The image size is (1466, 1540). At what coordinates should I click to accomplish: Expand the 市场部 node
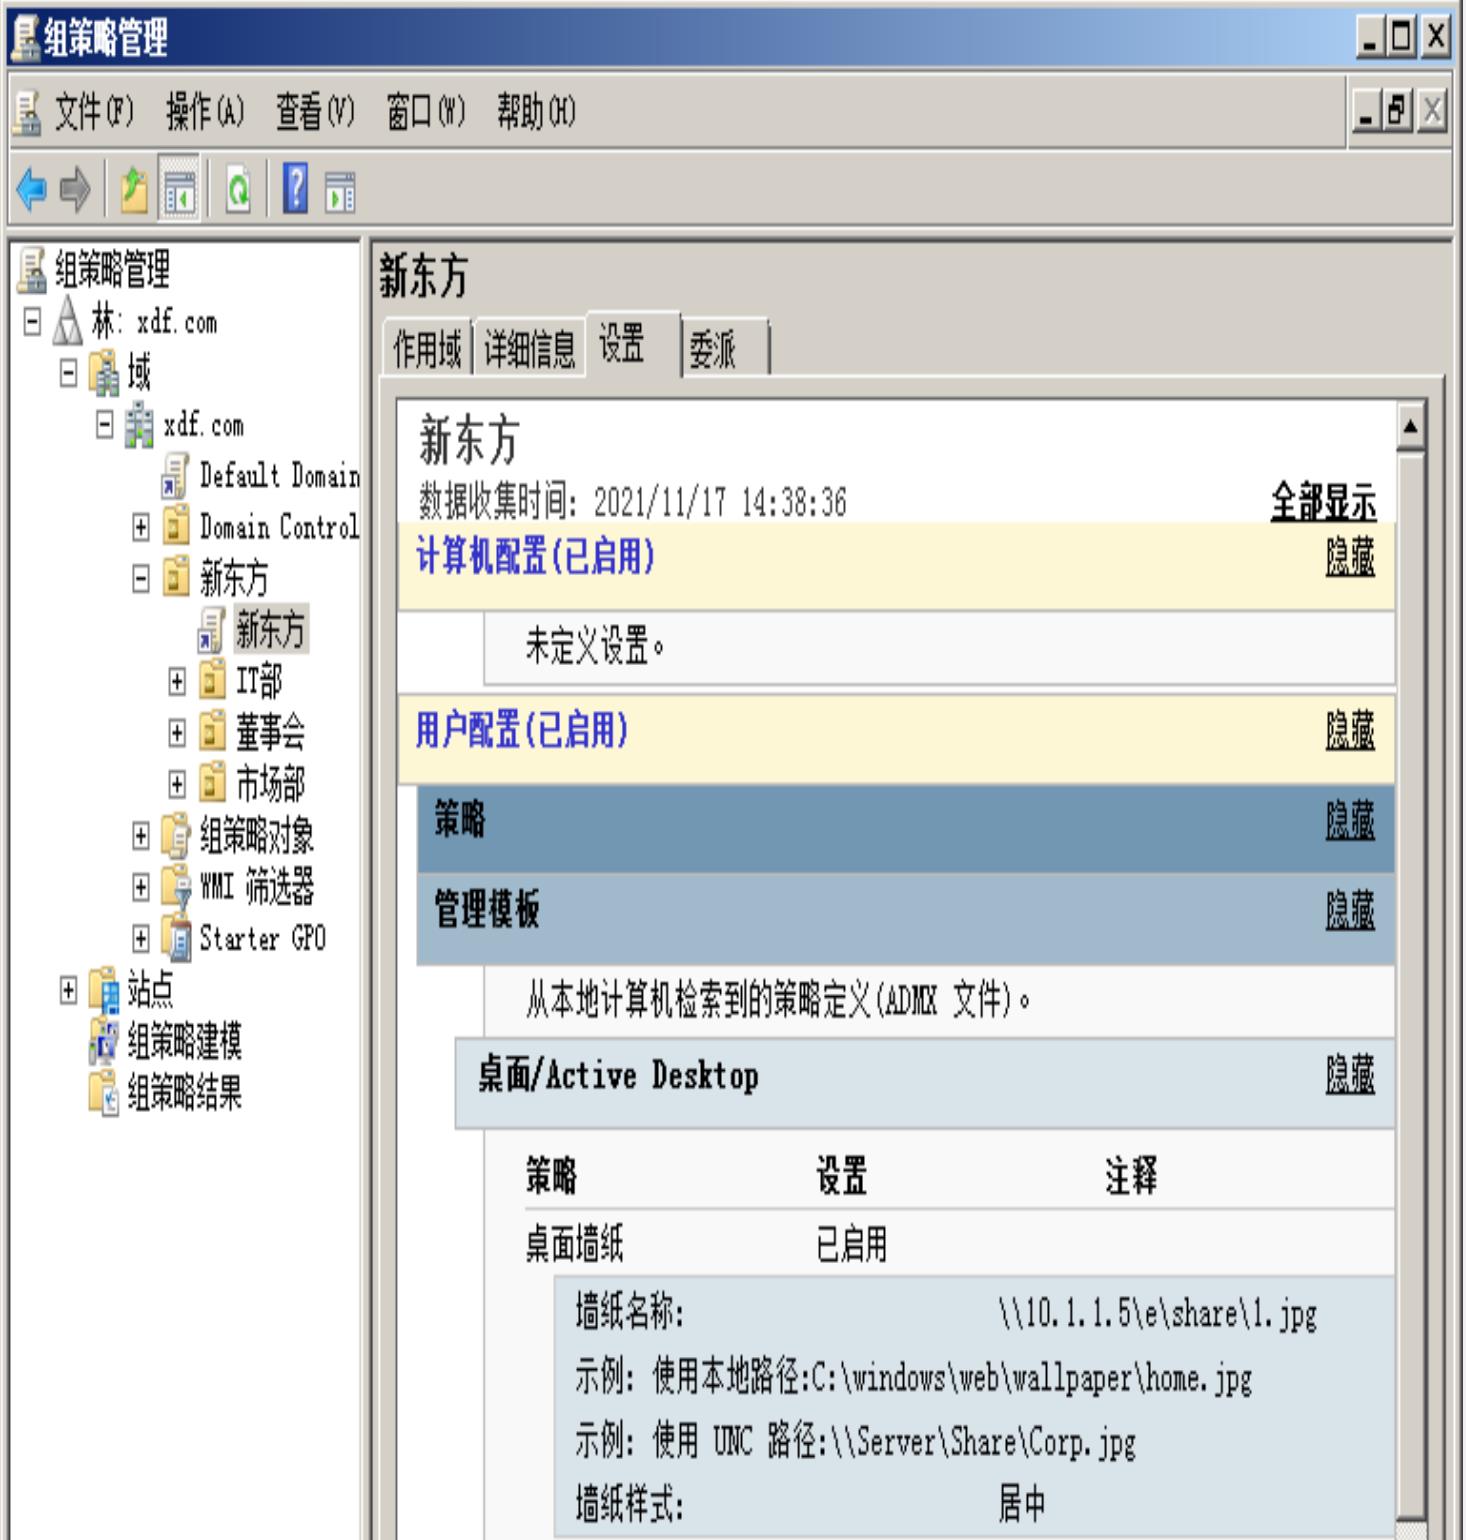click(x=177, y=785)
